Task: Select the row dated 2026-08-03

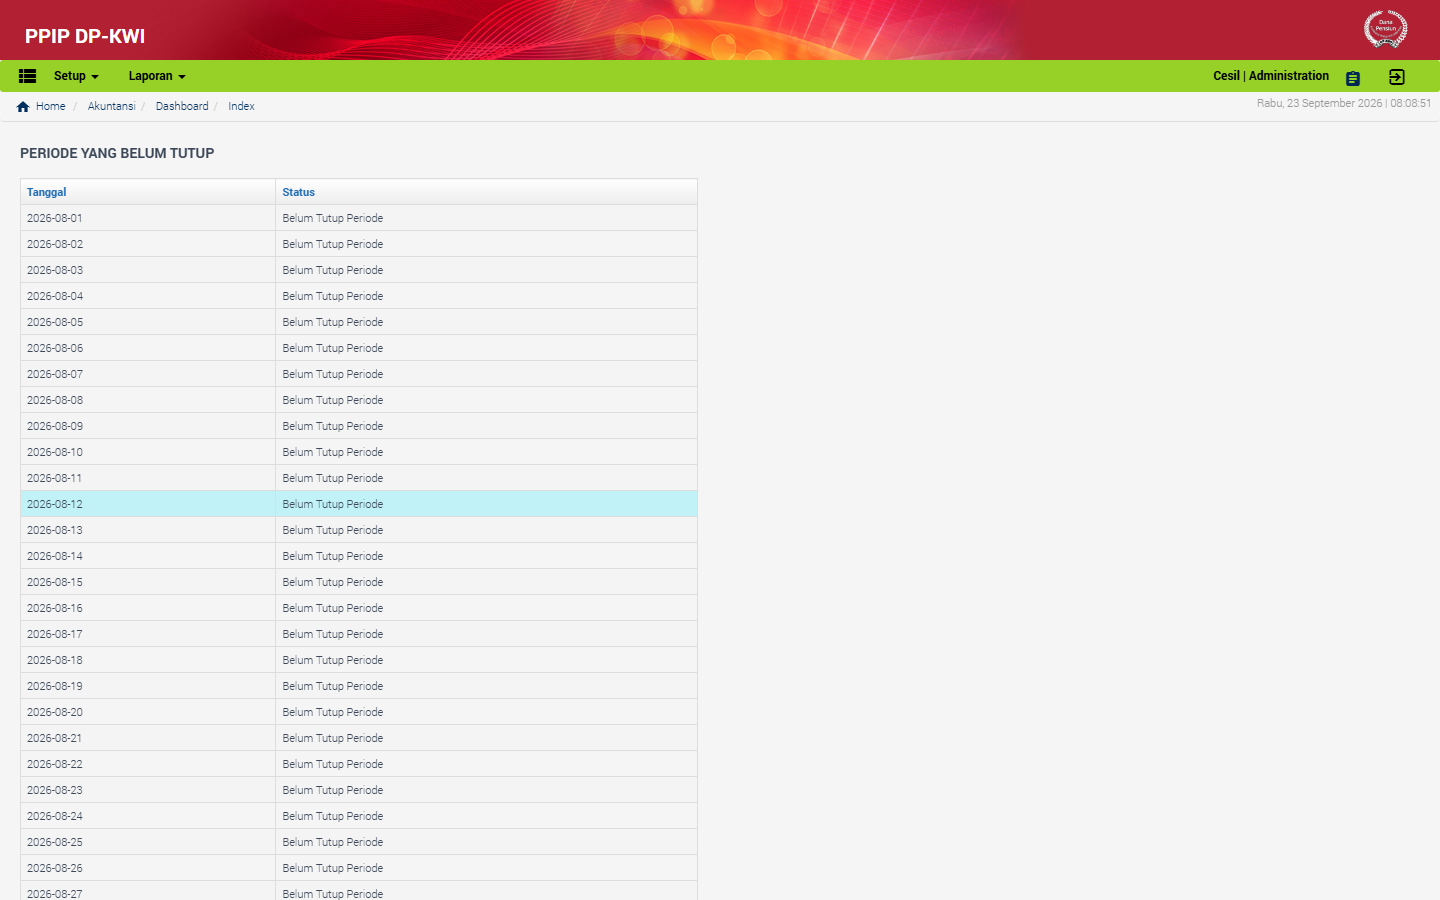Action: [x=359, y=270]
